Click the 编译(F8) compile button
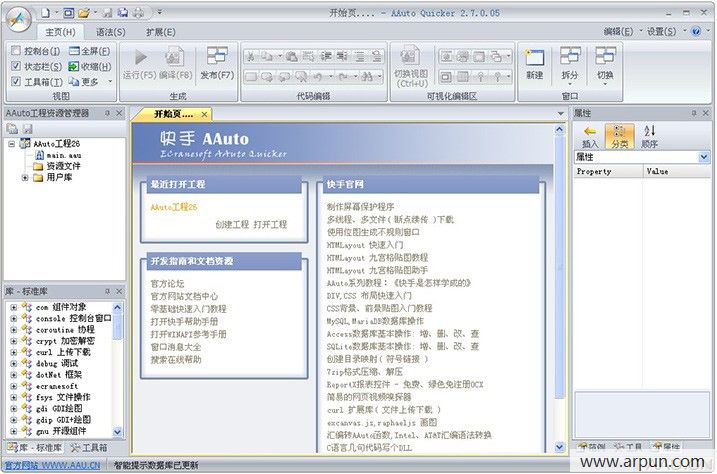 pos(175,64)
